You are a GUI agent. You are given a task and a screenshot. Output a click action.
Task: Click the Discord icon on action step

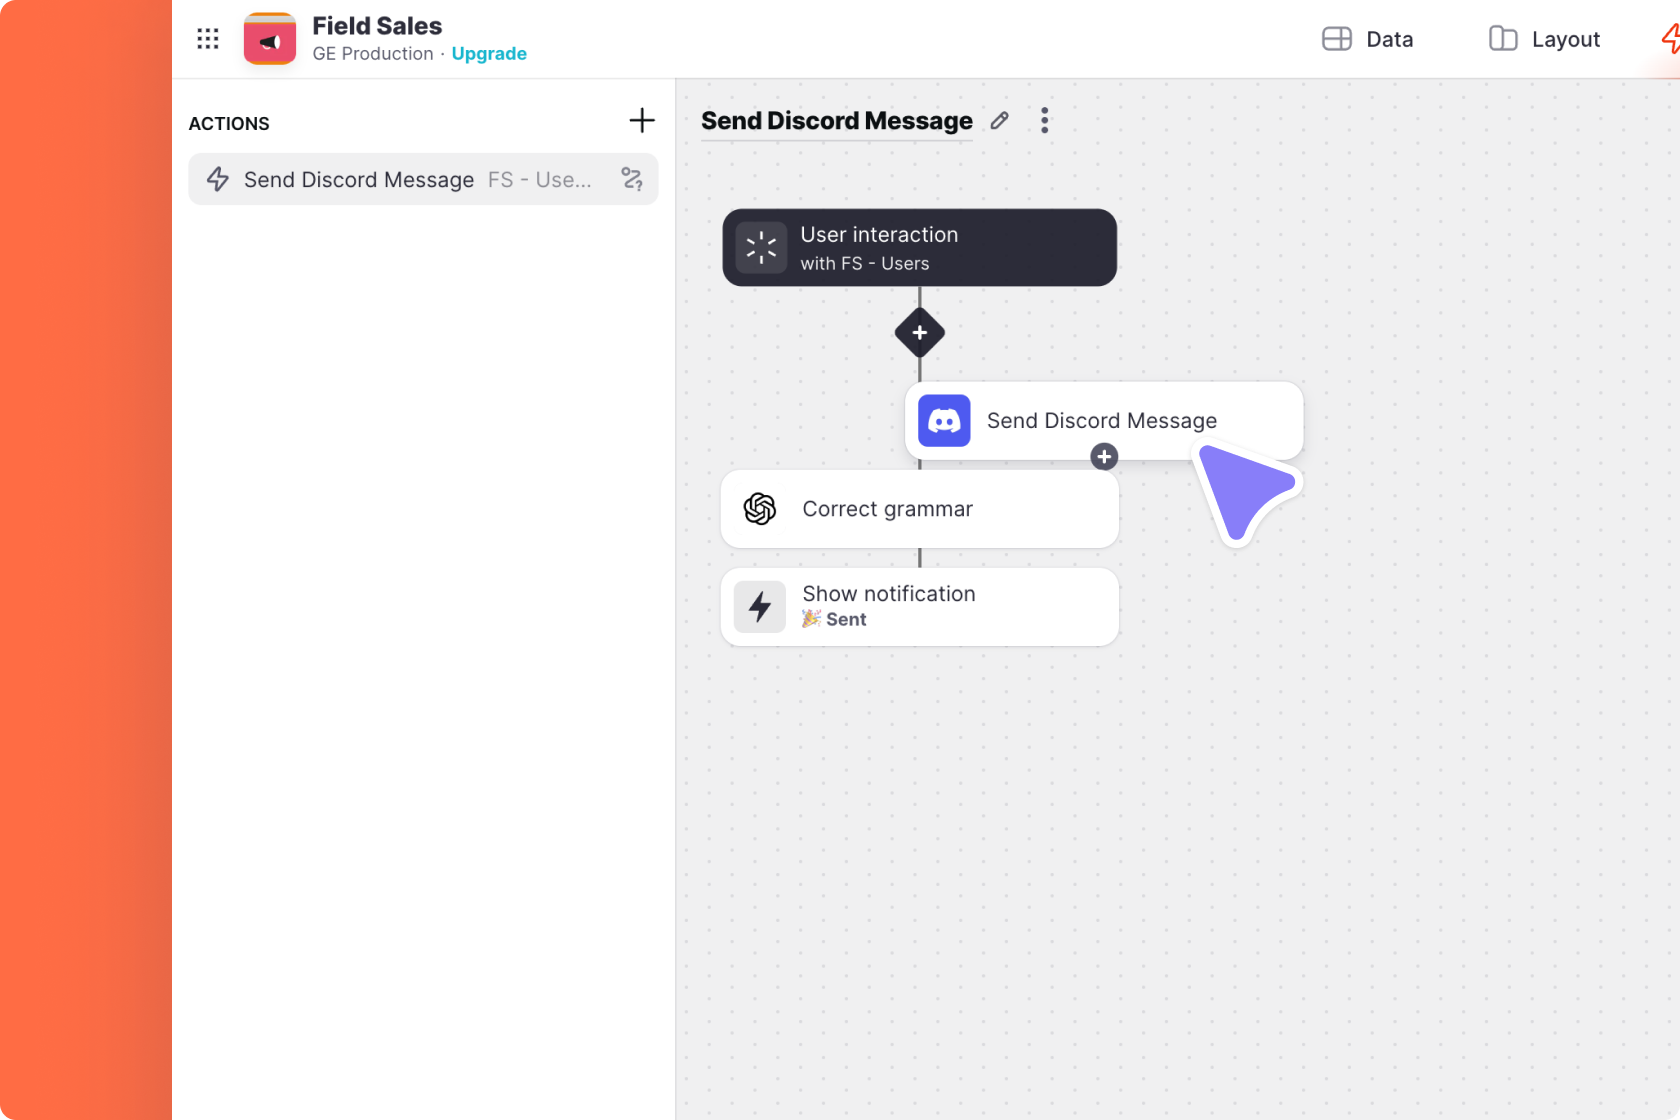click(944, 421)
